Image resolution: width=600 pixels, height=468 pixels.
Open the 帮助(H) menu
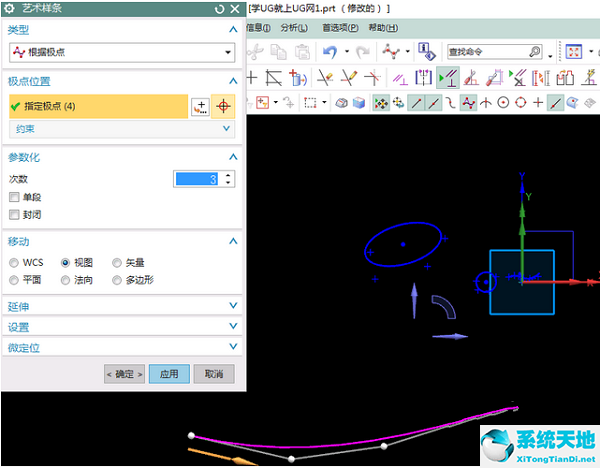coord(383,28)
